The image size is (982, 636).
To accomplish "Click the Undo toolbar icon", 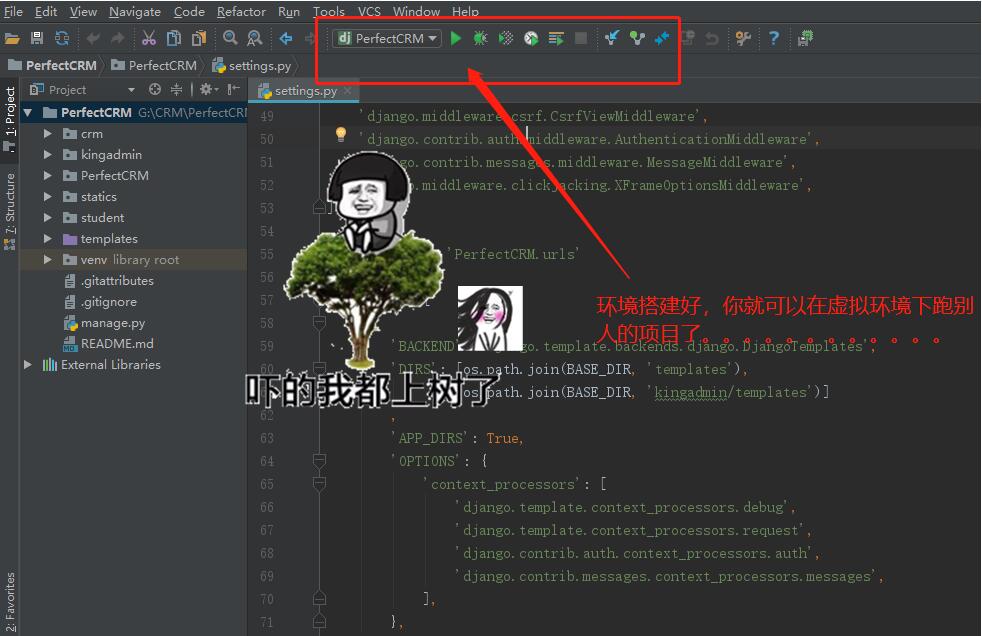I will pyautogui.click(x=93, y=38).
